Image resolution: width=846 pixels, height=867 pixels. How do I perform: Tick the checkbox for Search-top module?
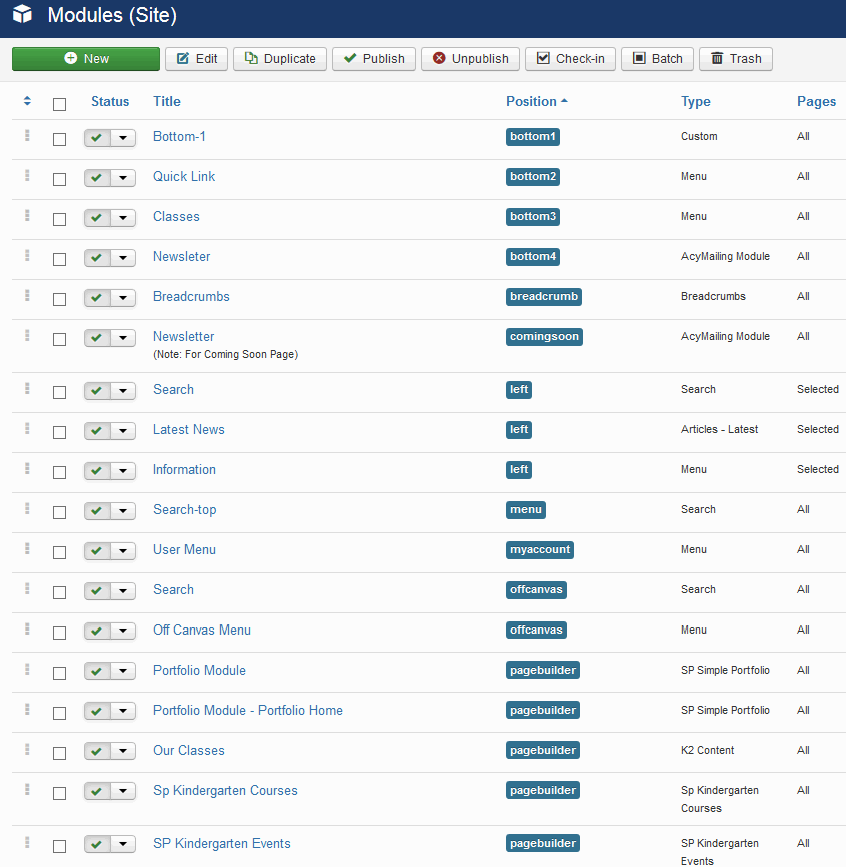pyautogui.click(x=59, y=512)
